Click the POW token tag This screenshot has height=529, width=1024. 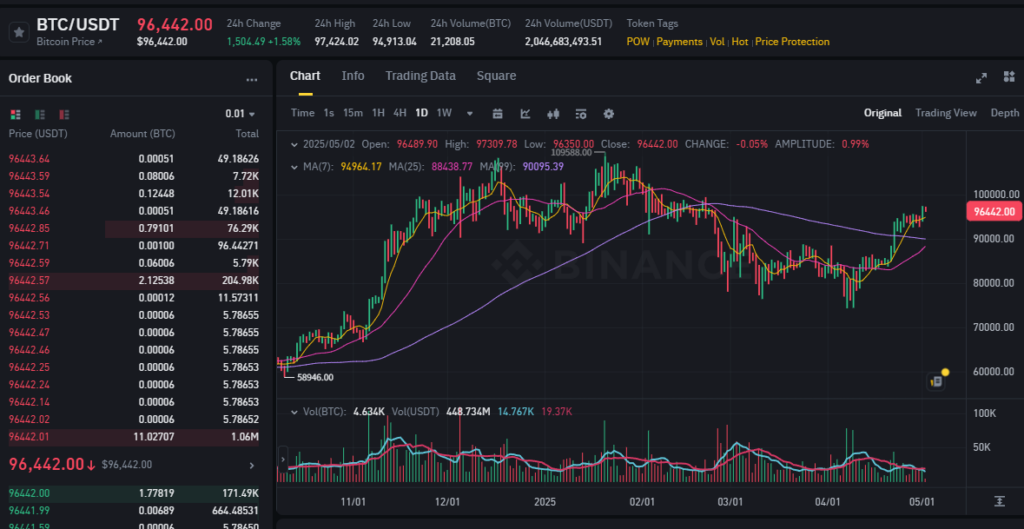pyautogui.click(x=638, y=42)
